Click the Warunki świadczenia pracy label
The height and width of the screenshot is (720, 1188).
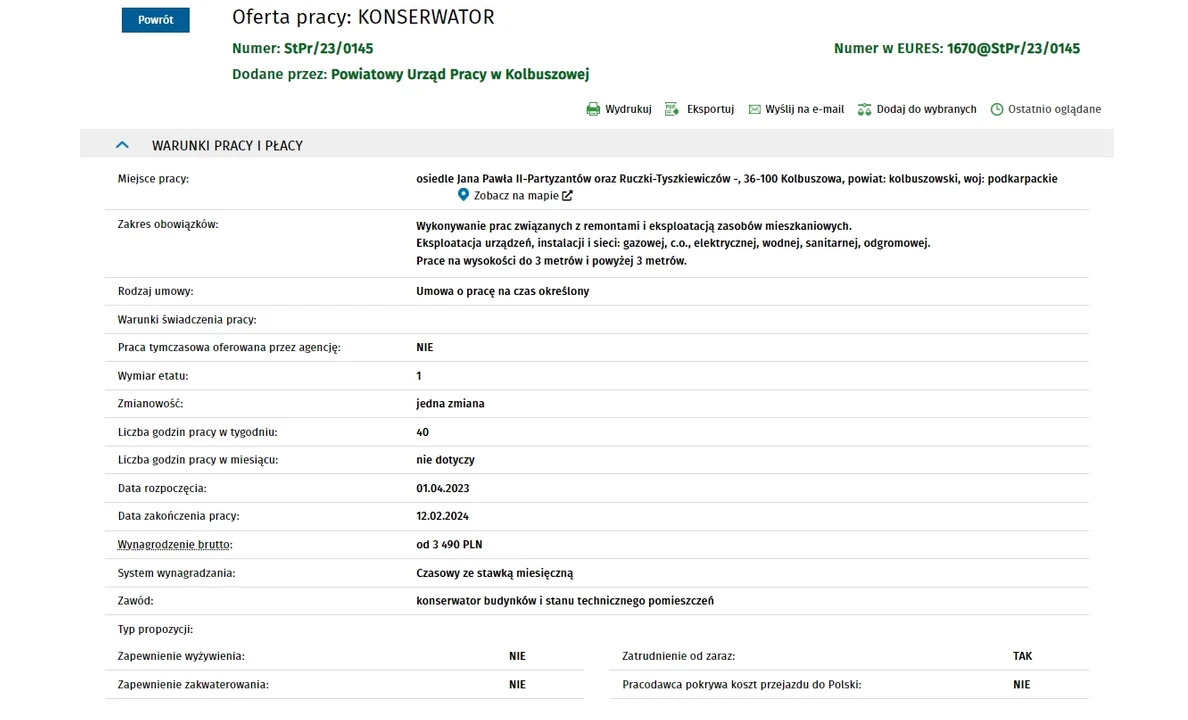(x=187, y=320)
